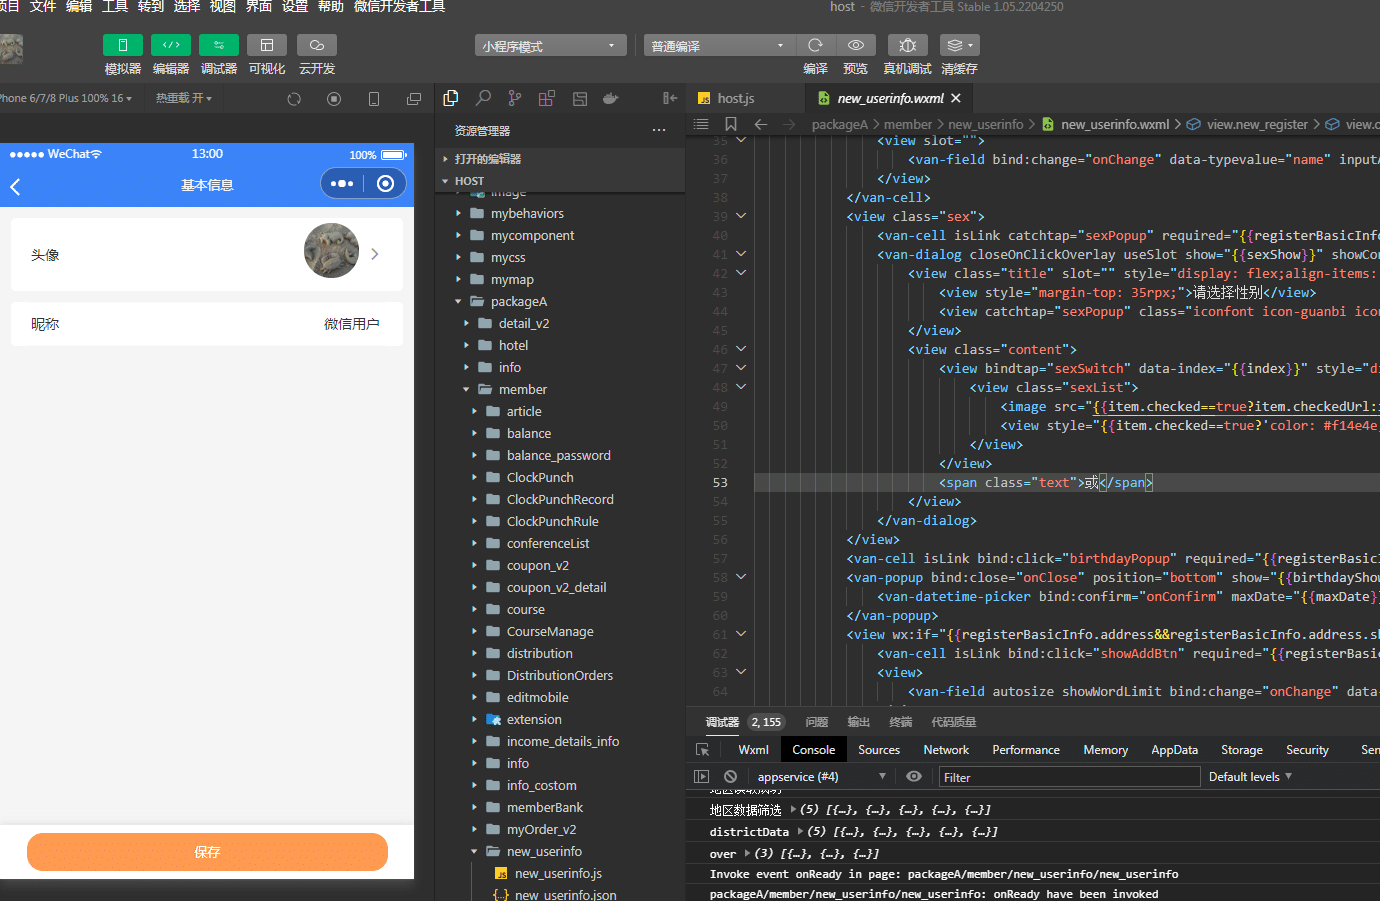This screenshot has height=901, width=1380.
Task: Open the 终端 terminal tab
Action: (901, 722)
